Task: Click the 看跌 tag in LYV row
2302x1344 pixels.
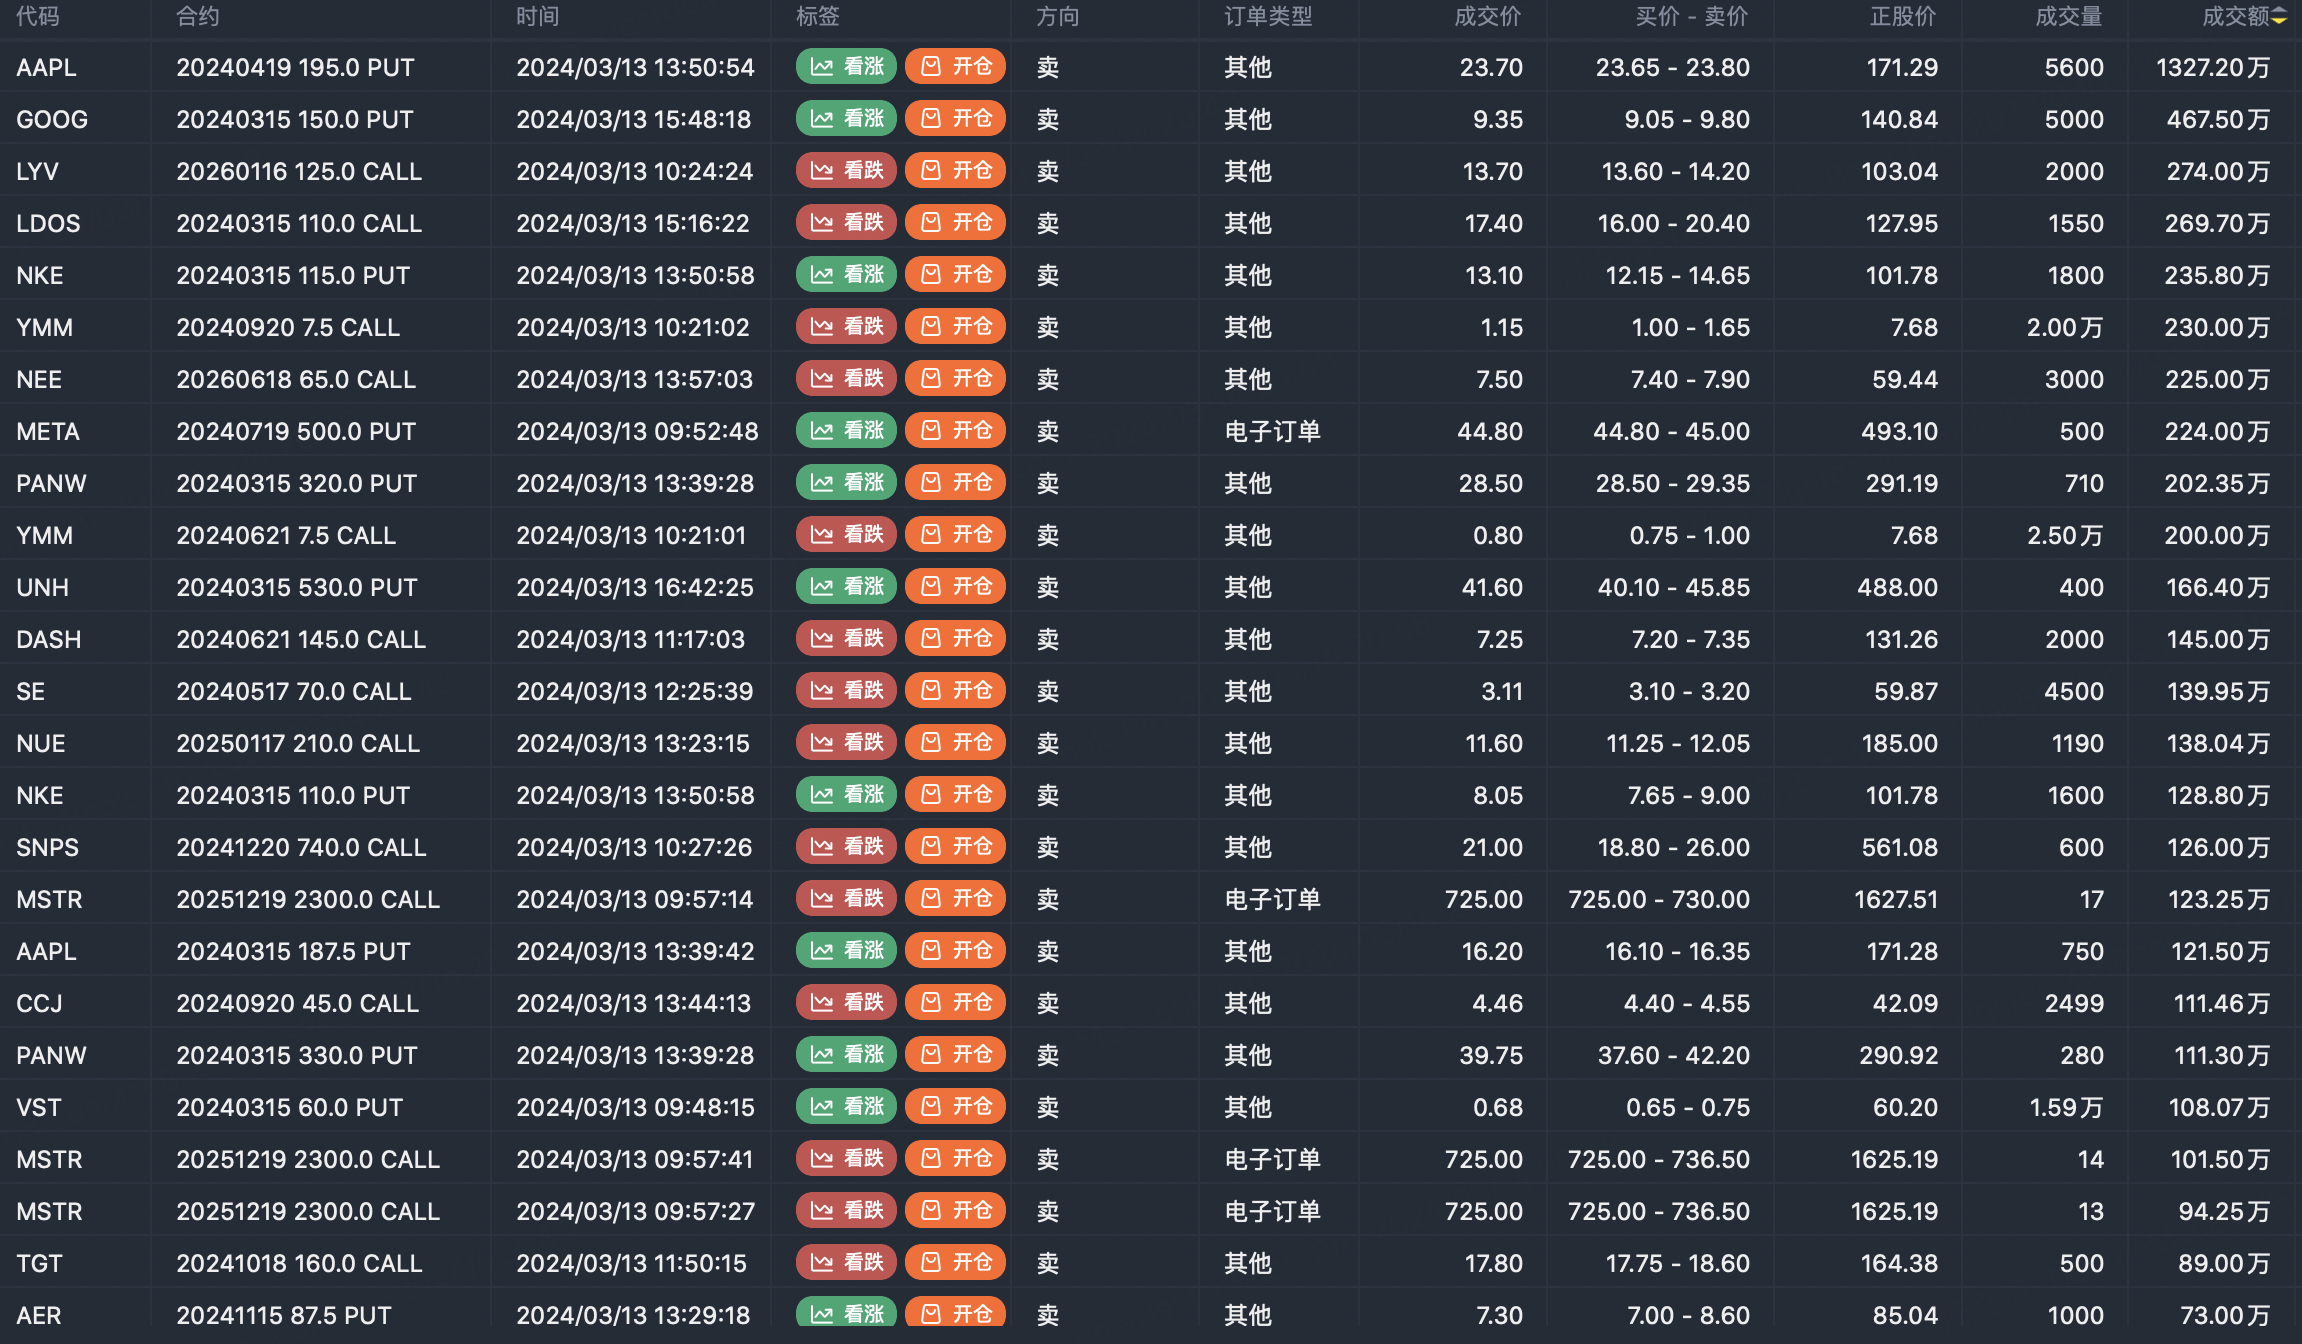Action: [846, 171]
